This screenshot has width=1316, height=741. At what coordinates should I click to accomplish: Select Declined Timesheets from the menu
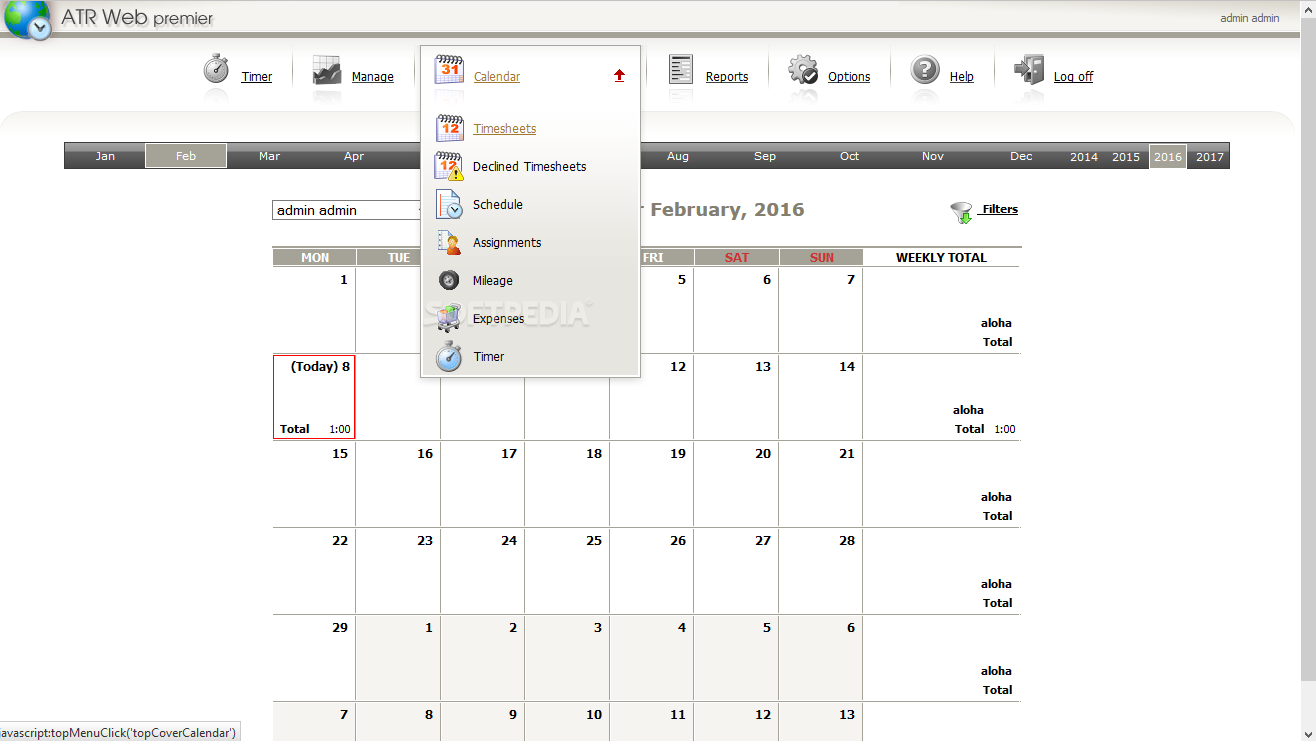pyautogui.click(x=529, y=167)
